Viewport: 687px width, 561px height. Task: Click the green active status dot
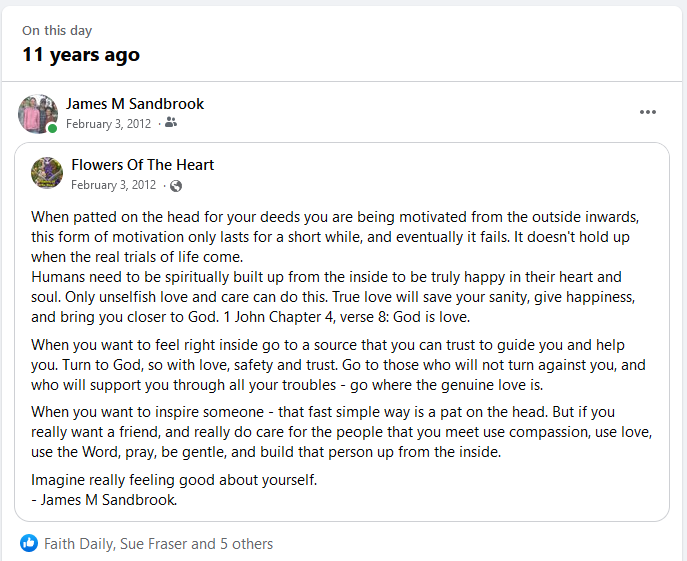click(52, 128)
